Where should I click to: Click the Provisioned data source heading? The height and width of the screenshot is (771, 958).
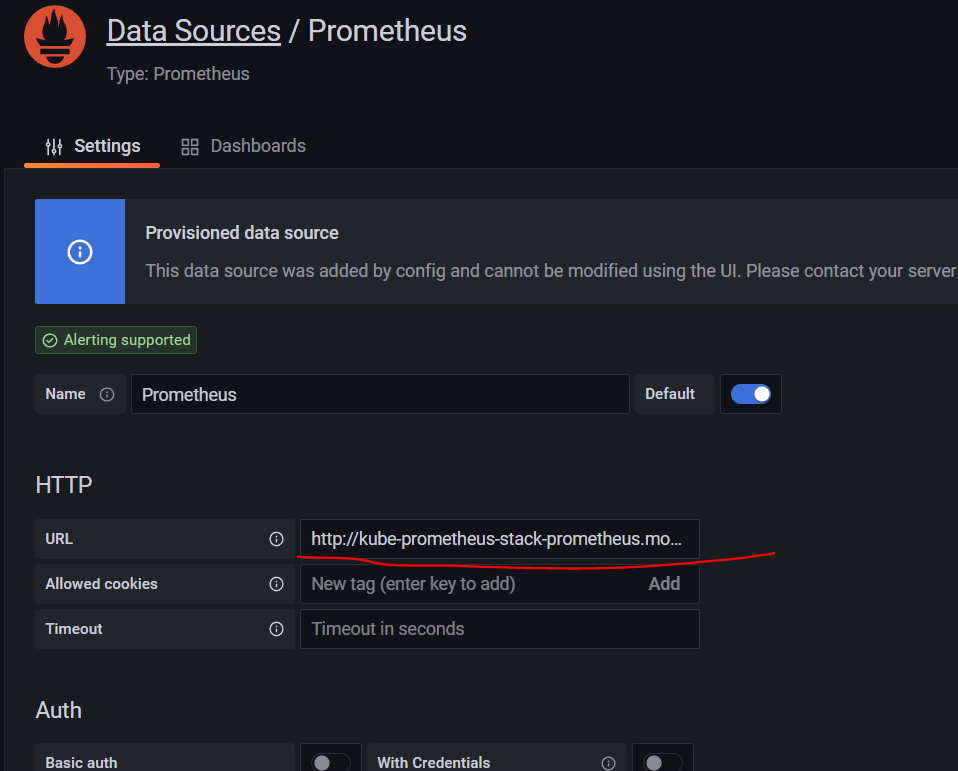pyautogui.click(x=242, y=233)
